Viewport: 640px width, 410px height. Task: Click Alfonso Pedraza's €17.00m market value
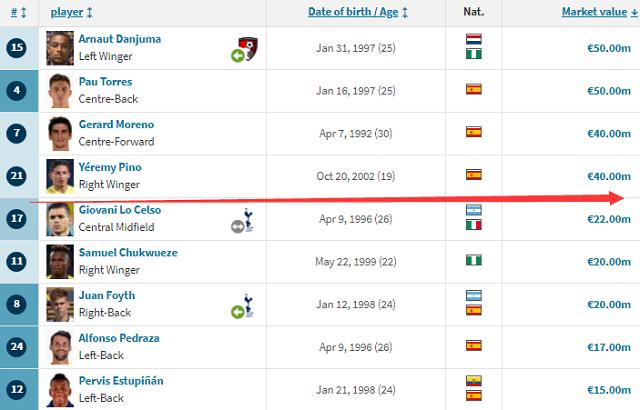coord(609,347)
